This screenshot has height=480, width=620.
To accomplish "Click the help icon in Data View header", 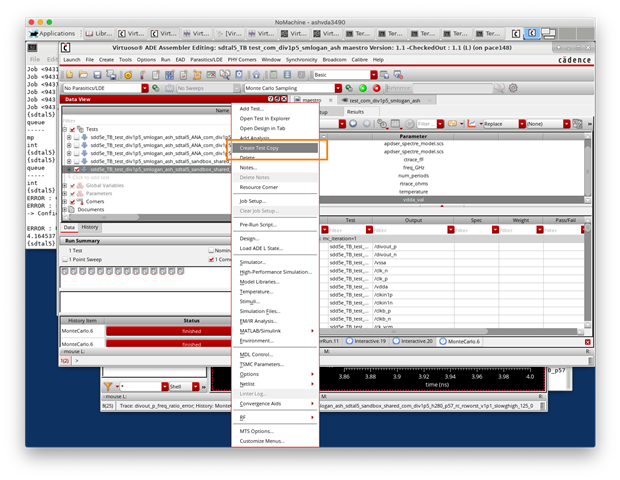I will (x=270, y=99).
